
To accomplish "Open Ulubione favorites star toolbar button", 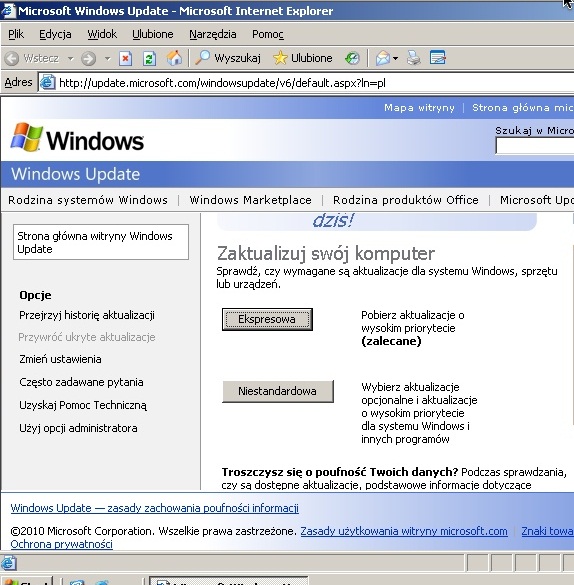I will pos(302,58).
